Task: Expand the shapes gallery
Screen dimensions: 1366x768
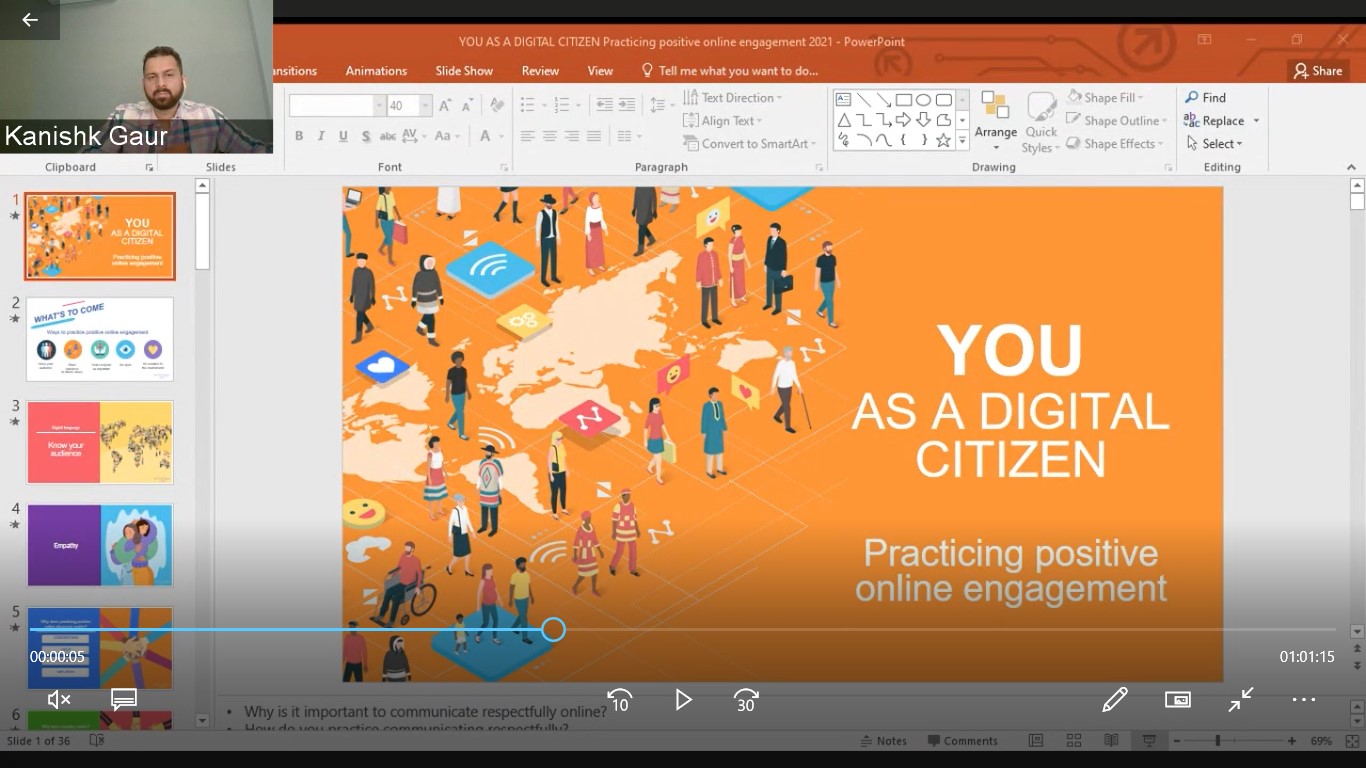Action: click(962, 140)
